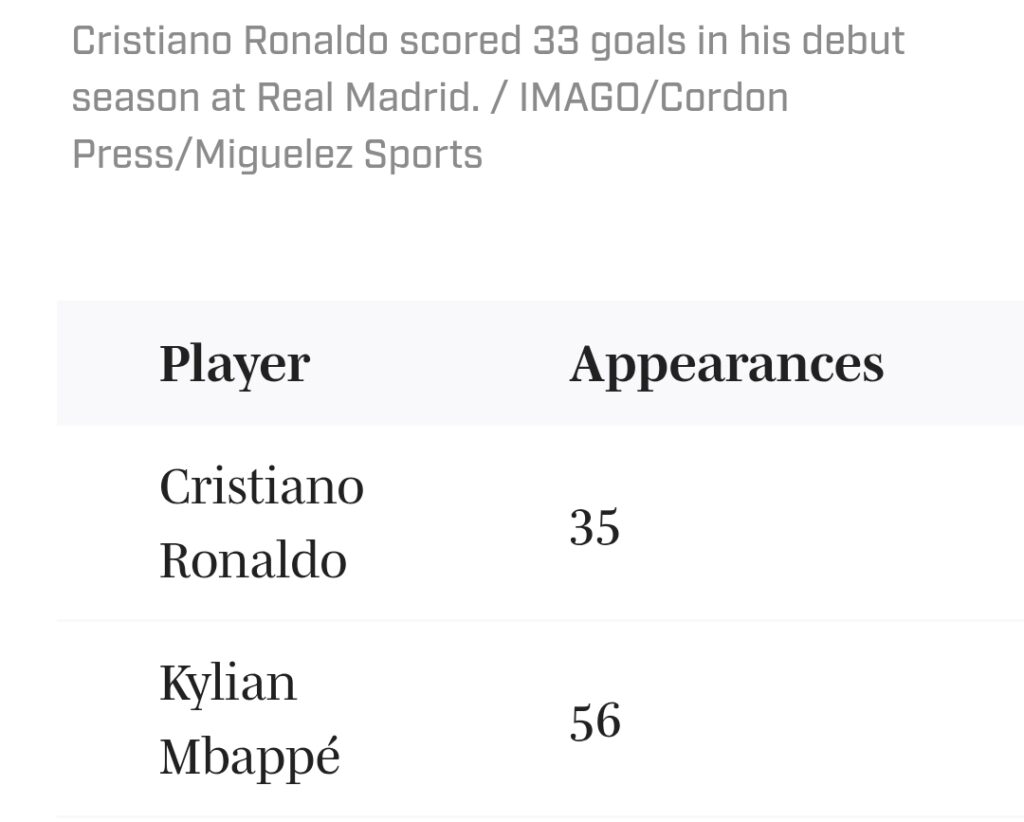
Task: Select the word "Cristiano" in the table
Action: (261, 487)
